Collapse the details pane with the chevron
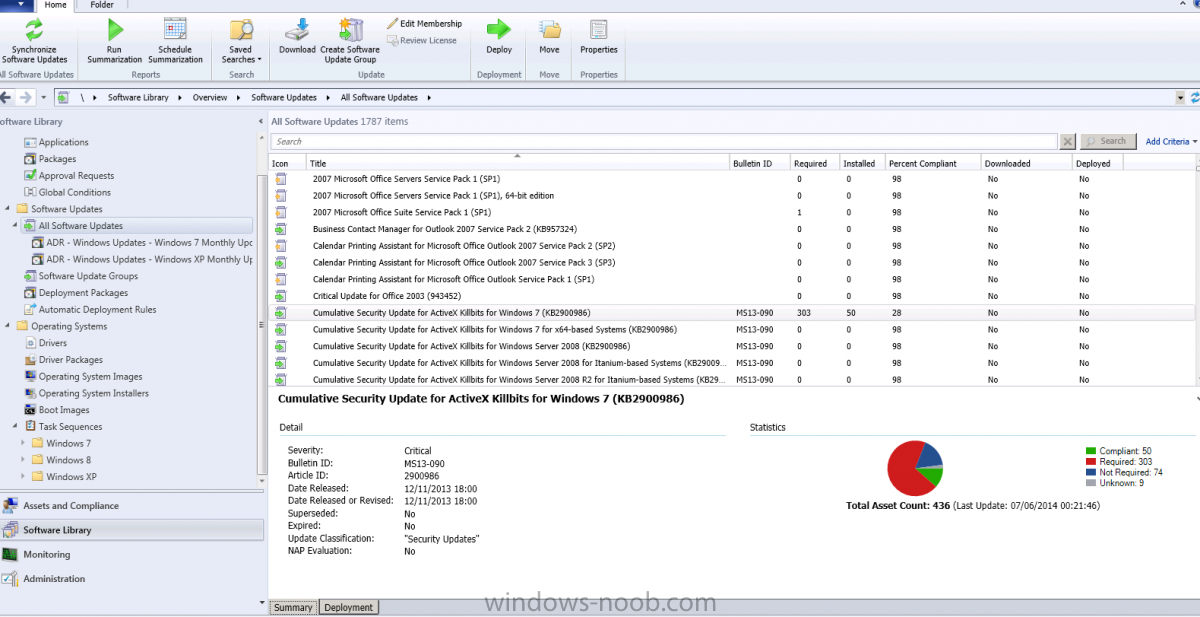This screenshot has height=617, width=1200. coord(1195,399)
